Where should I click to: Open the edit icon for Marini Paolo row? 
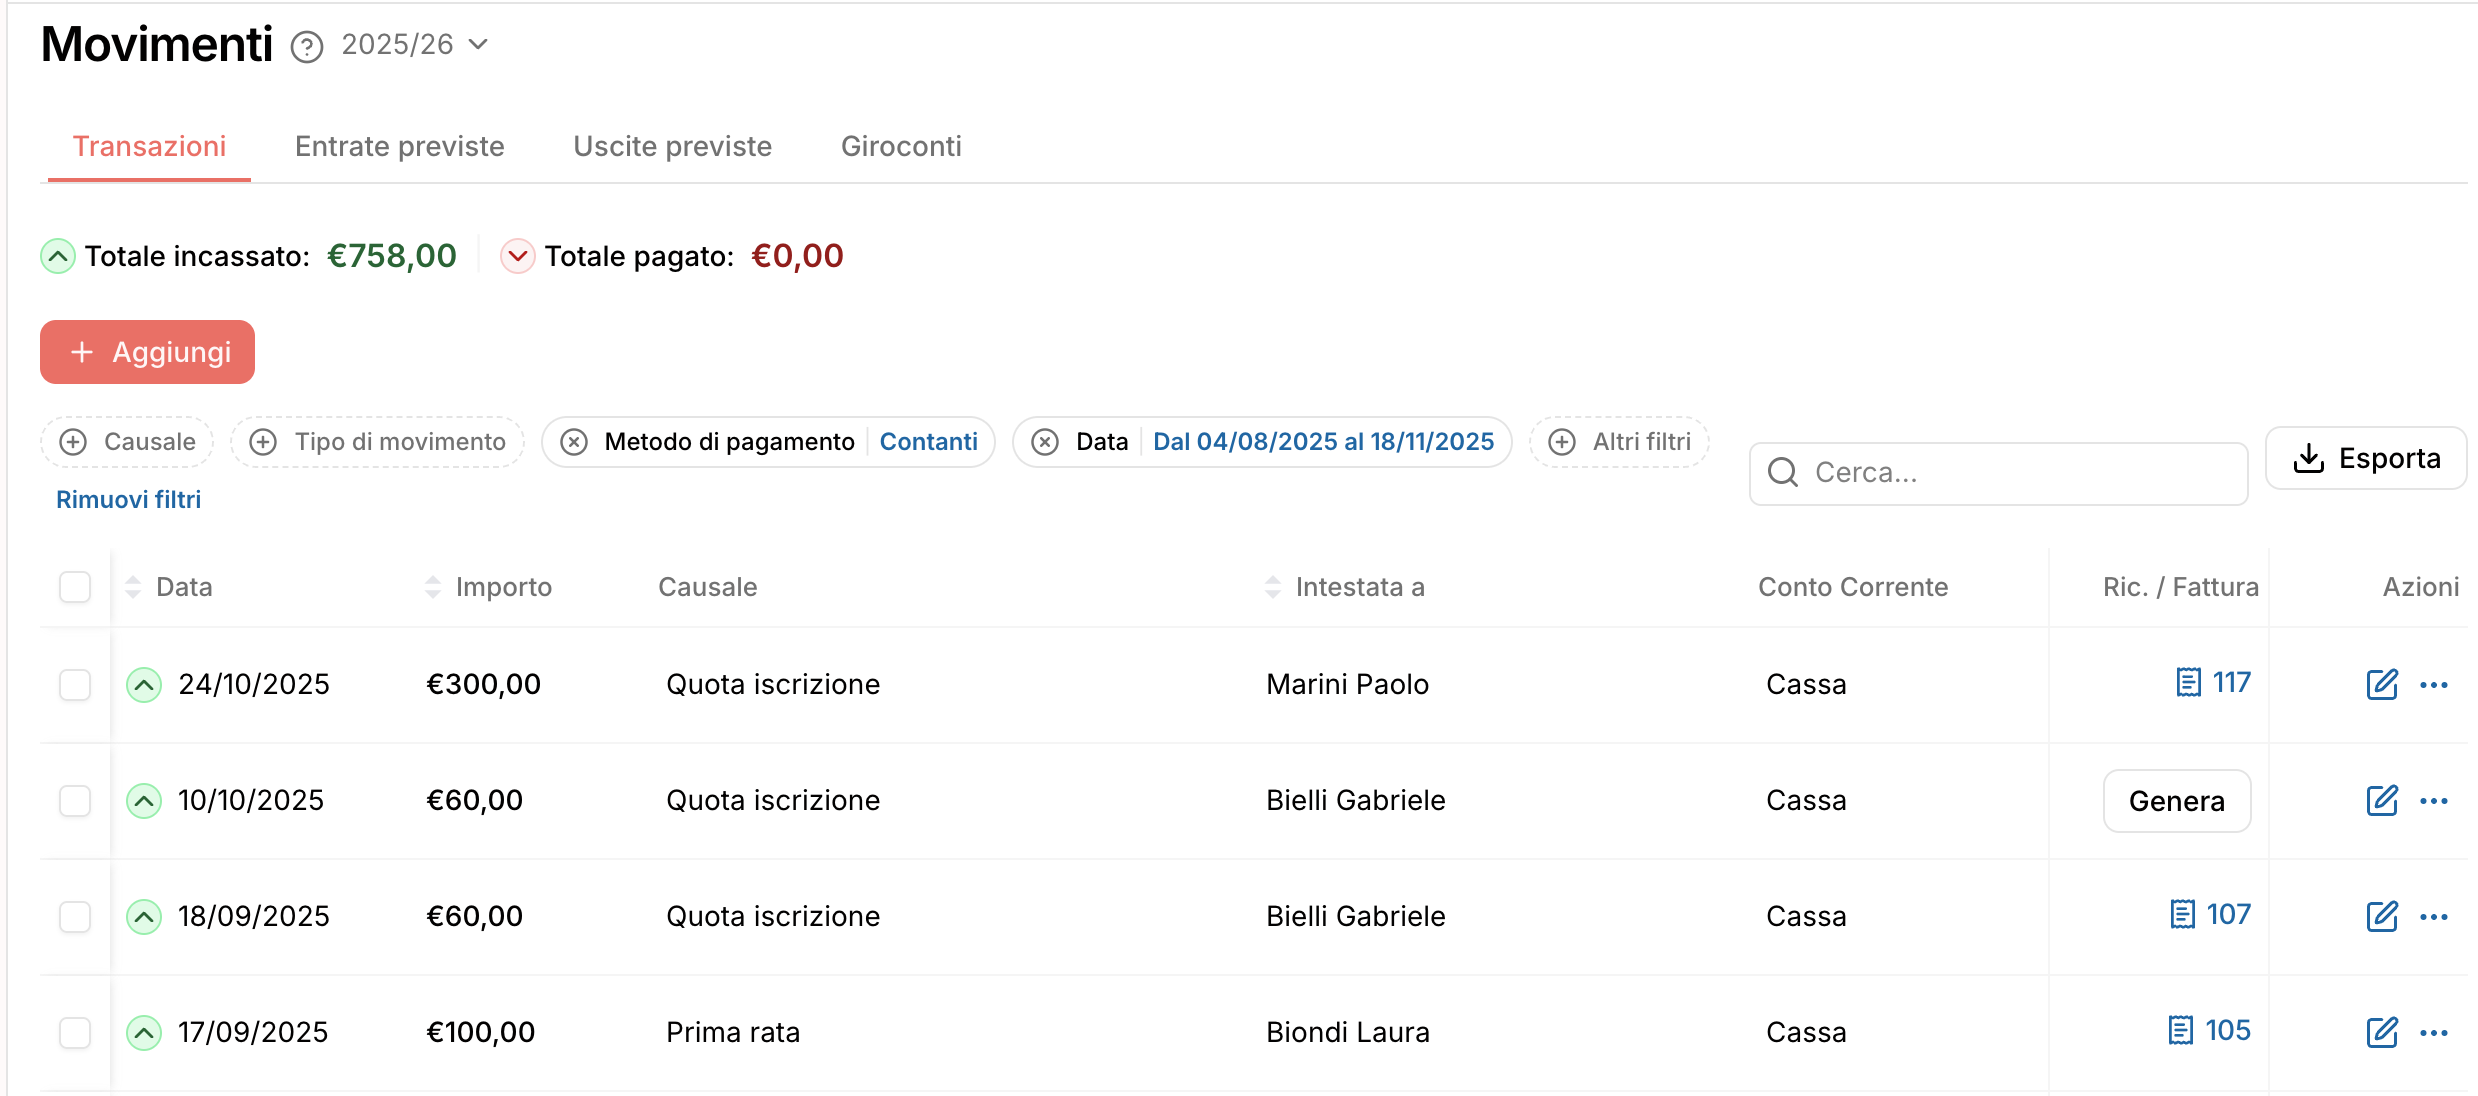point(2382,685)
